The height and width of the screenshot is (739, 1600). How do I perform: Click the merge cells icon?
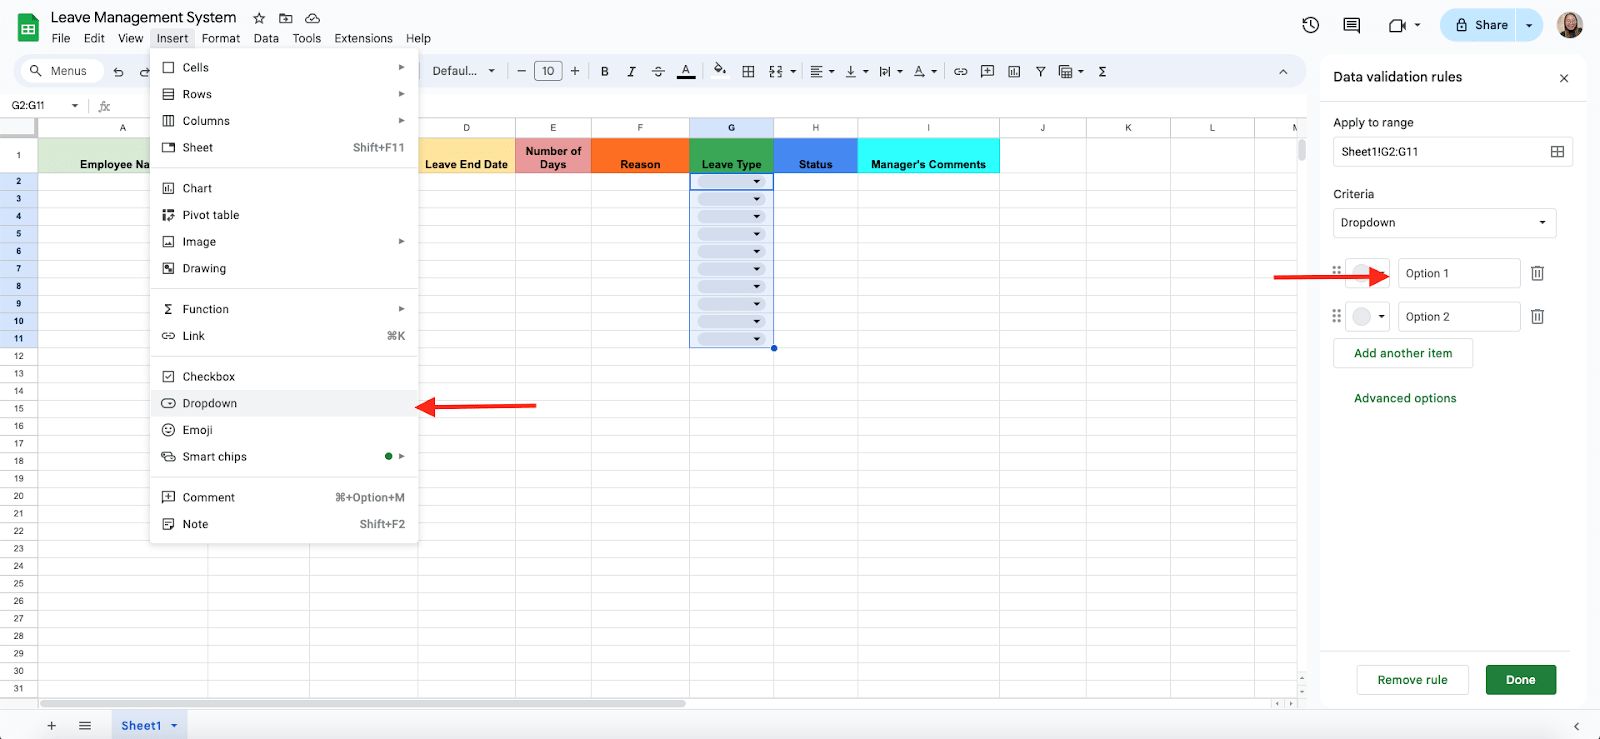click(x=776, y=71)
